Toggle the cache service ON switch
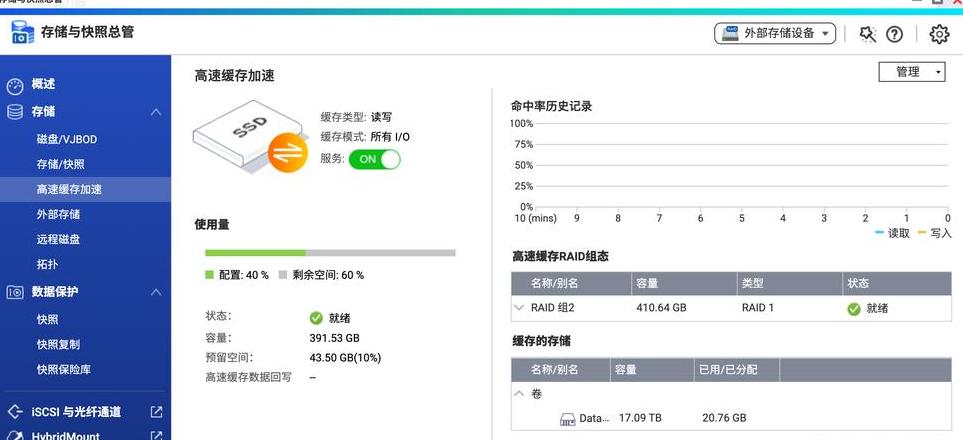 point(374,159)
